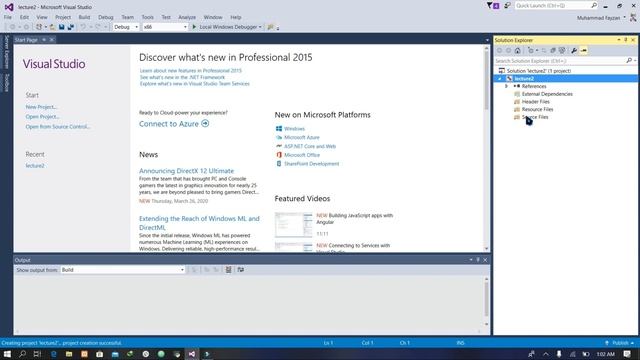This screenshot has width=640, height=360.
Task: Open the Tools menu
Action: [148, 17]
